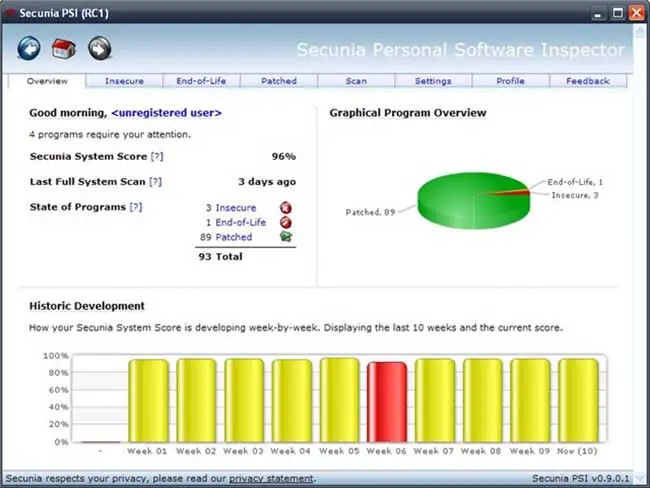Click the gray Forward arrow icon
This screenshot has width=650, height=488.
[x=99, y=49]
